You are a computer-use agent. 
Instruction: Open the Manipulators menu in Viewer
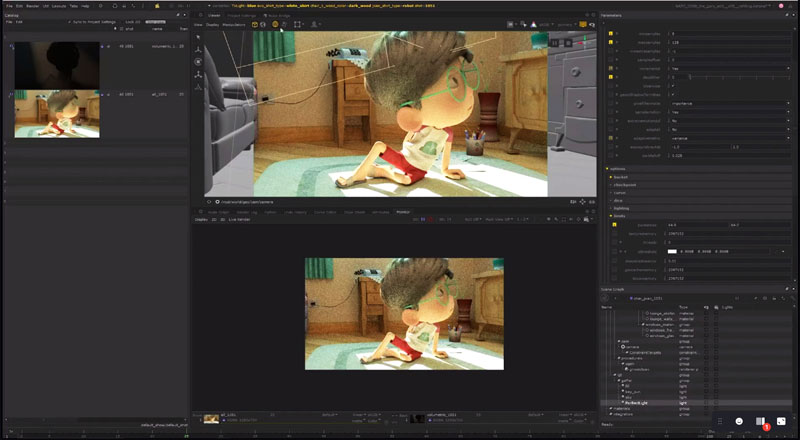point(234,25)
